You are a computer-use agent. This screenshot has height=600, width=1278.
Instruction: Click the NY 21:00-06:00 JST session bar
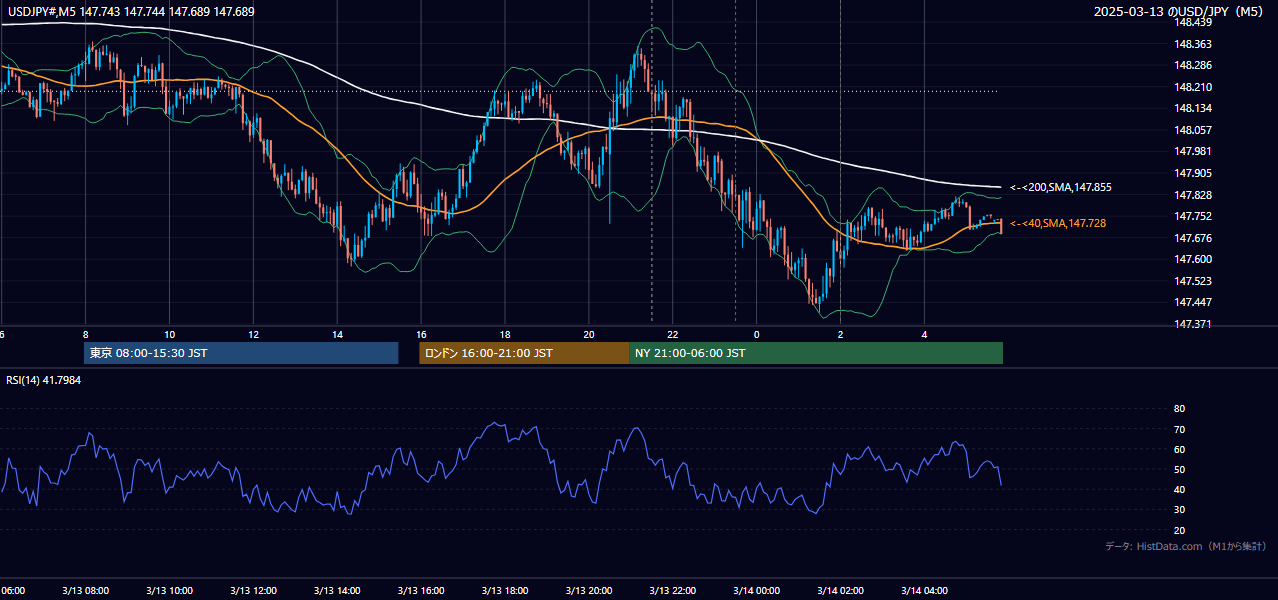pos(816,353)
